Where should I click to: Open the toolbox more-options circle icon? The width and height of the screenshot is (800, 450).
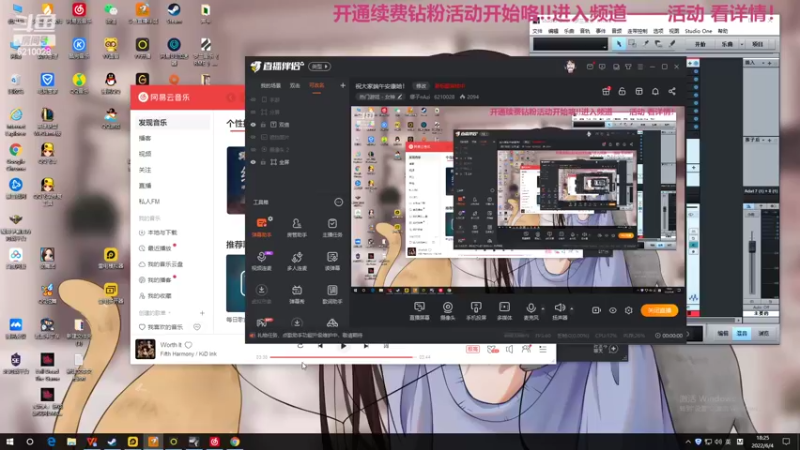[338, 202]
